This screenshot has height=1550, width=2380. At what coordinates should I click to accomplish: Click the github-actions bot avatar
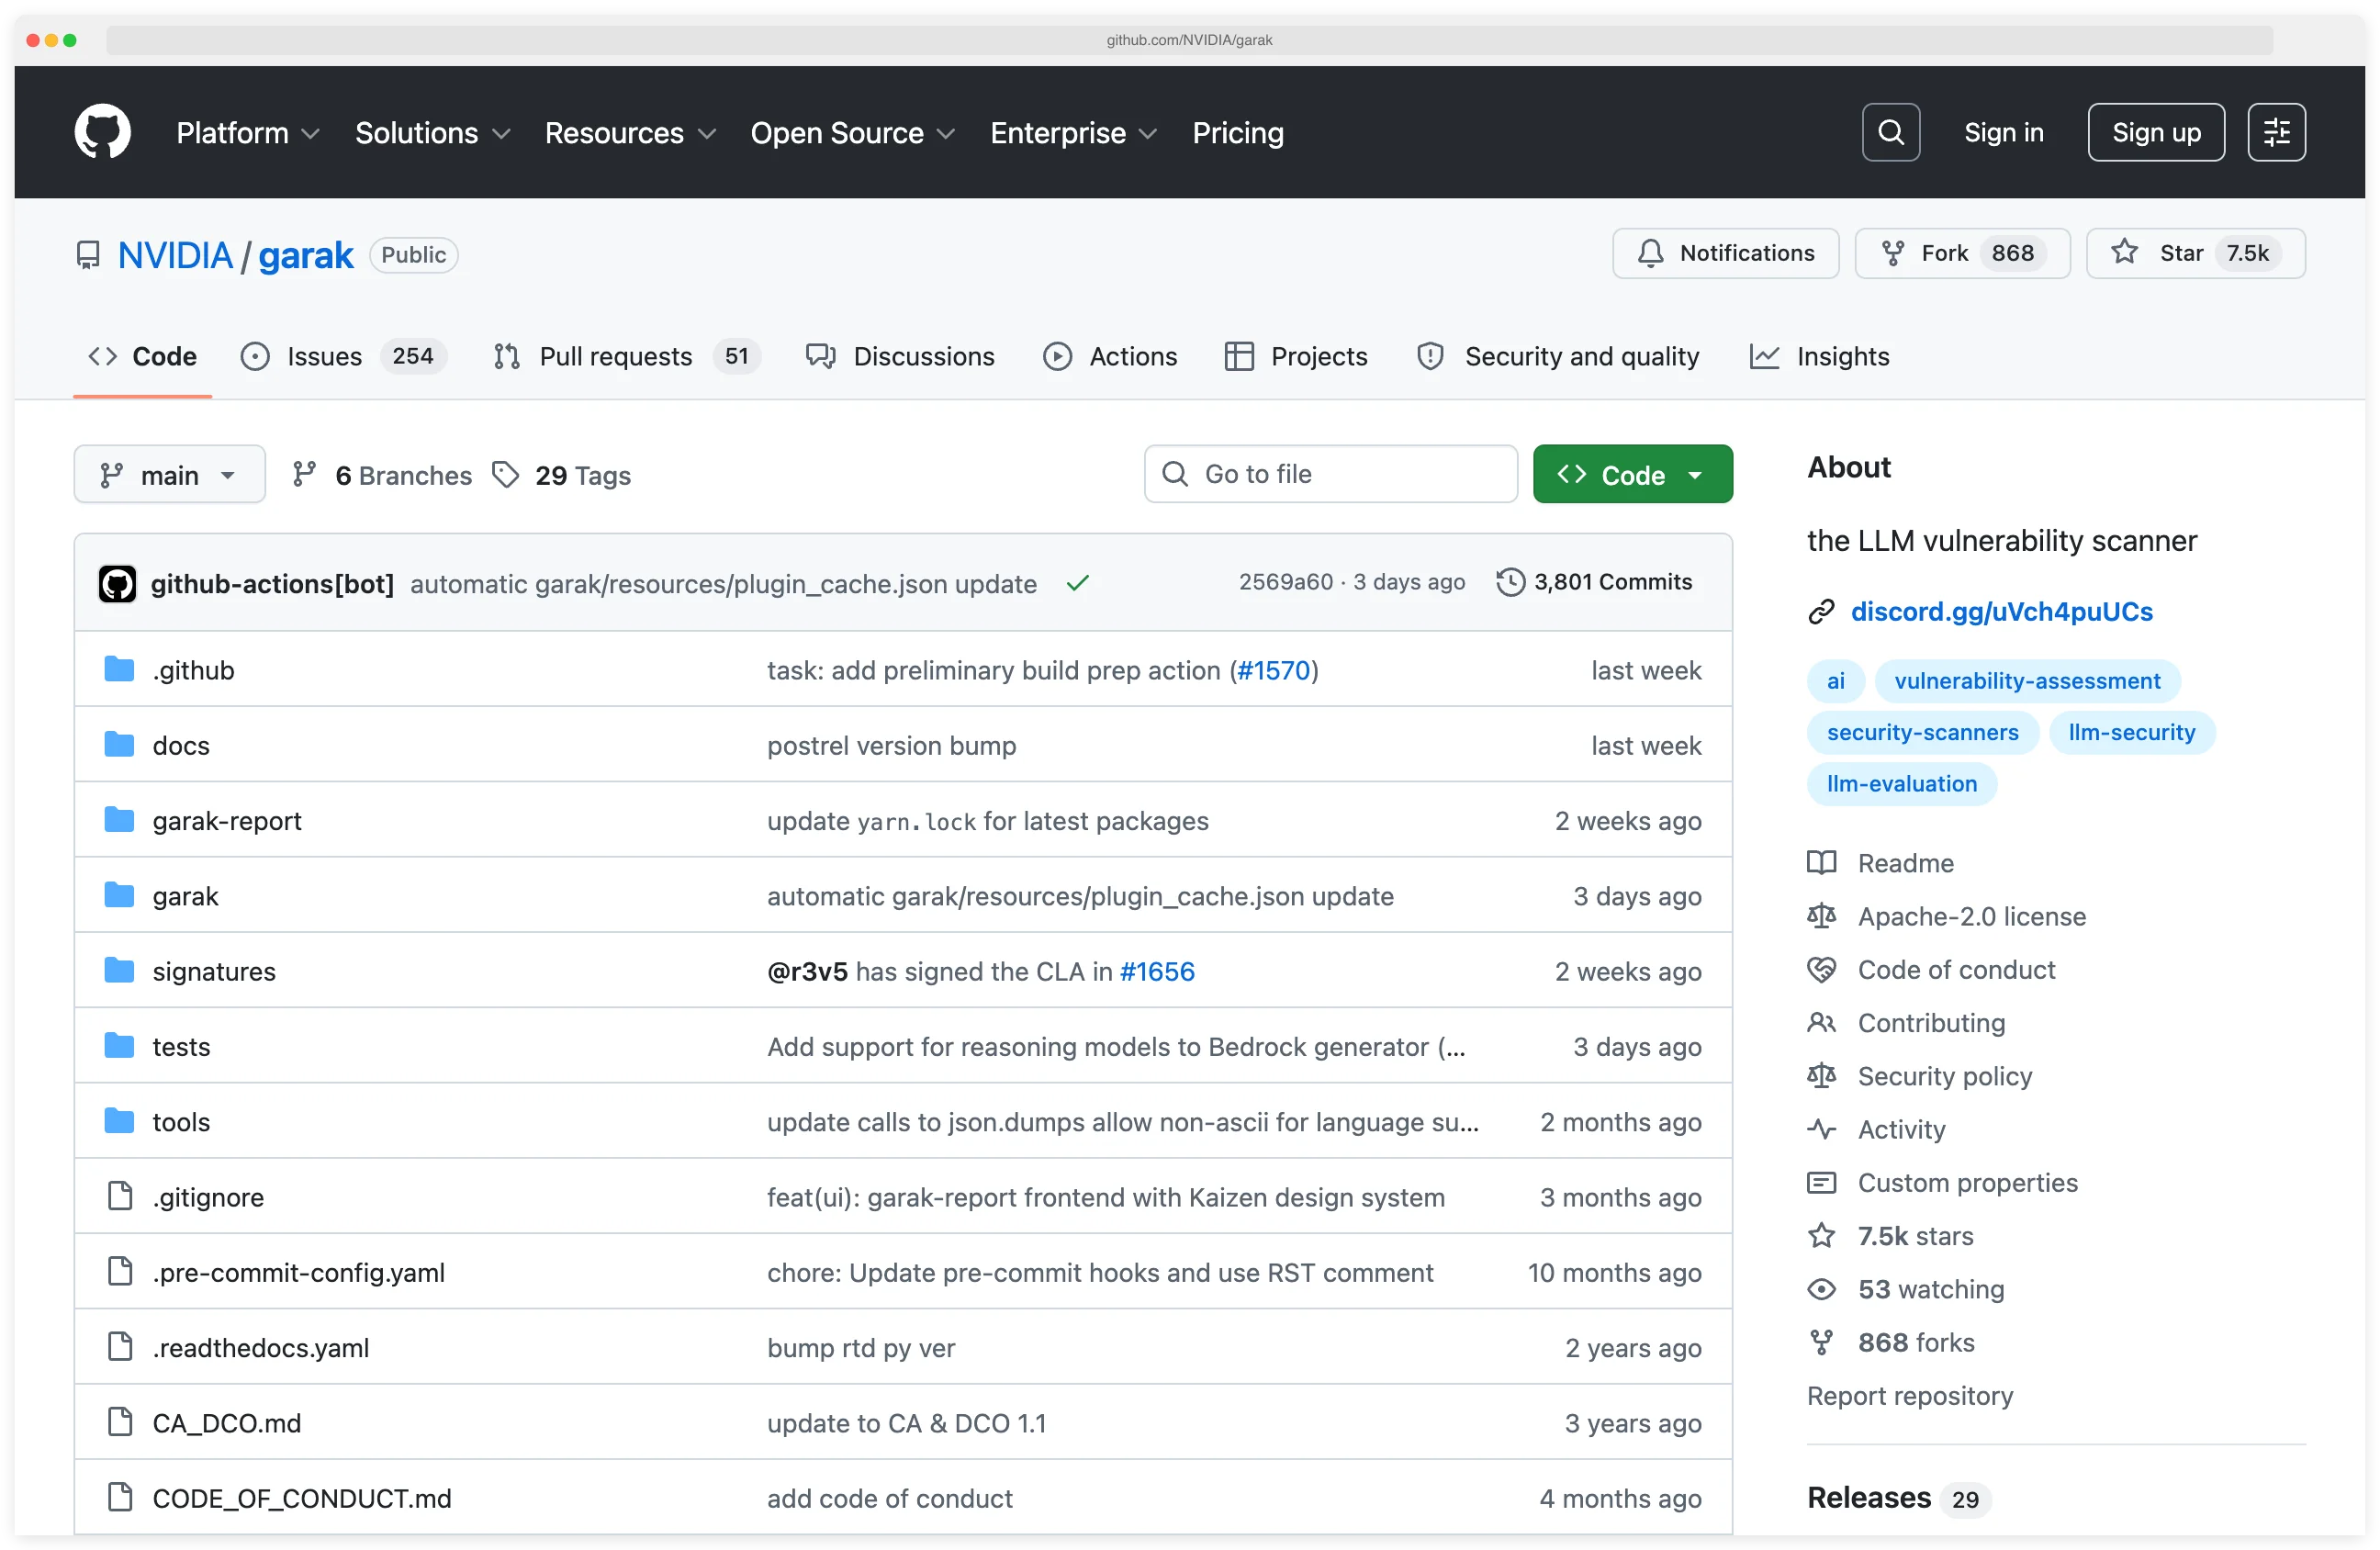117,583
